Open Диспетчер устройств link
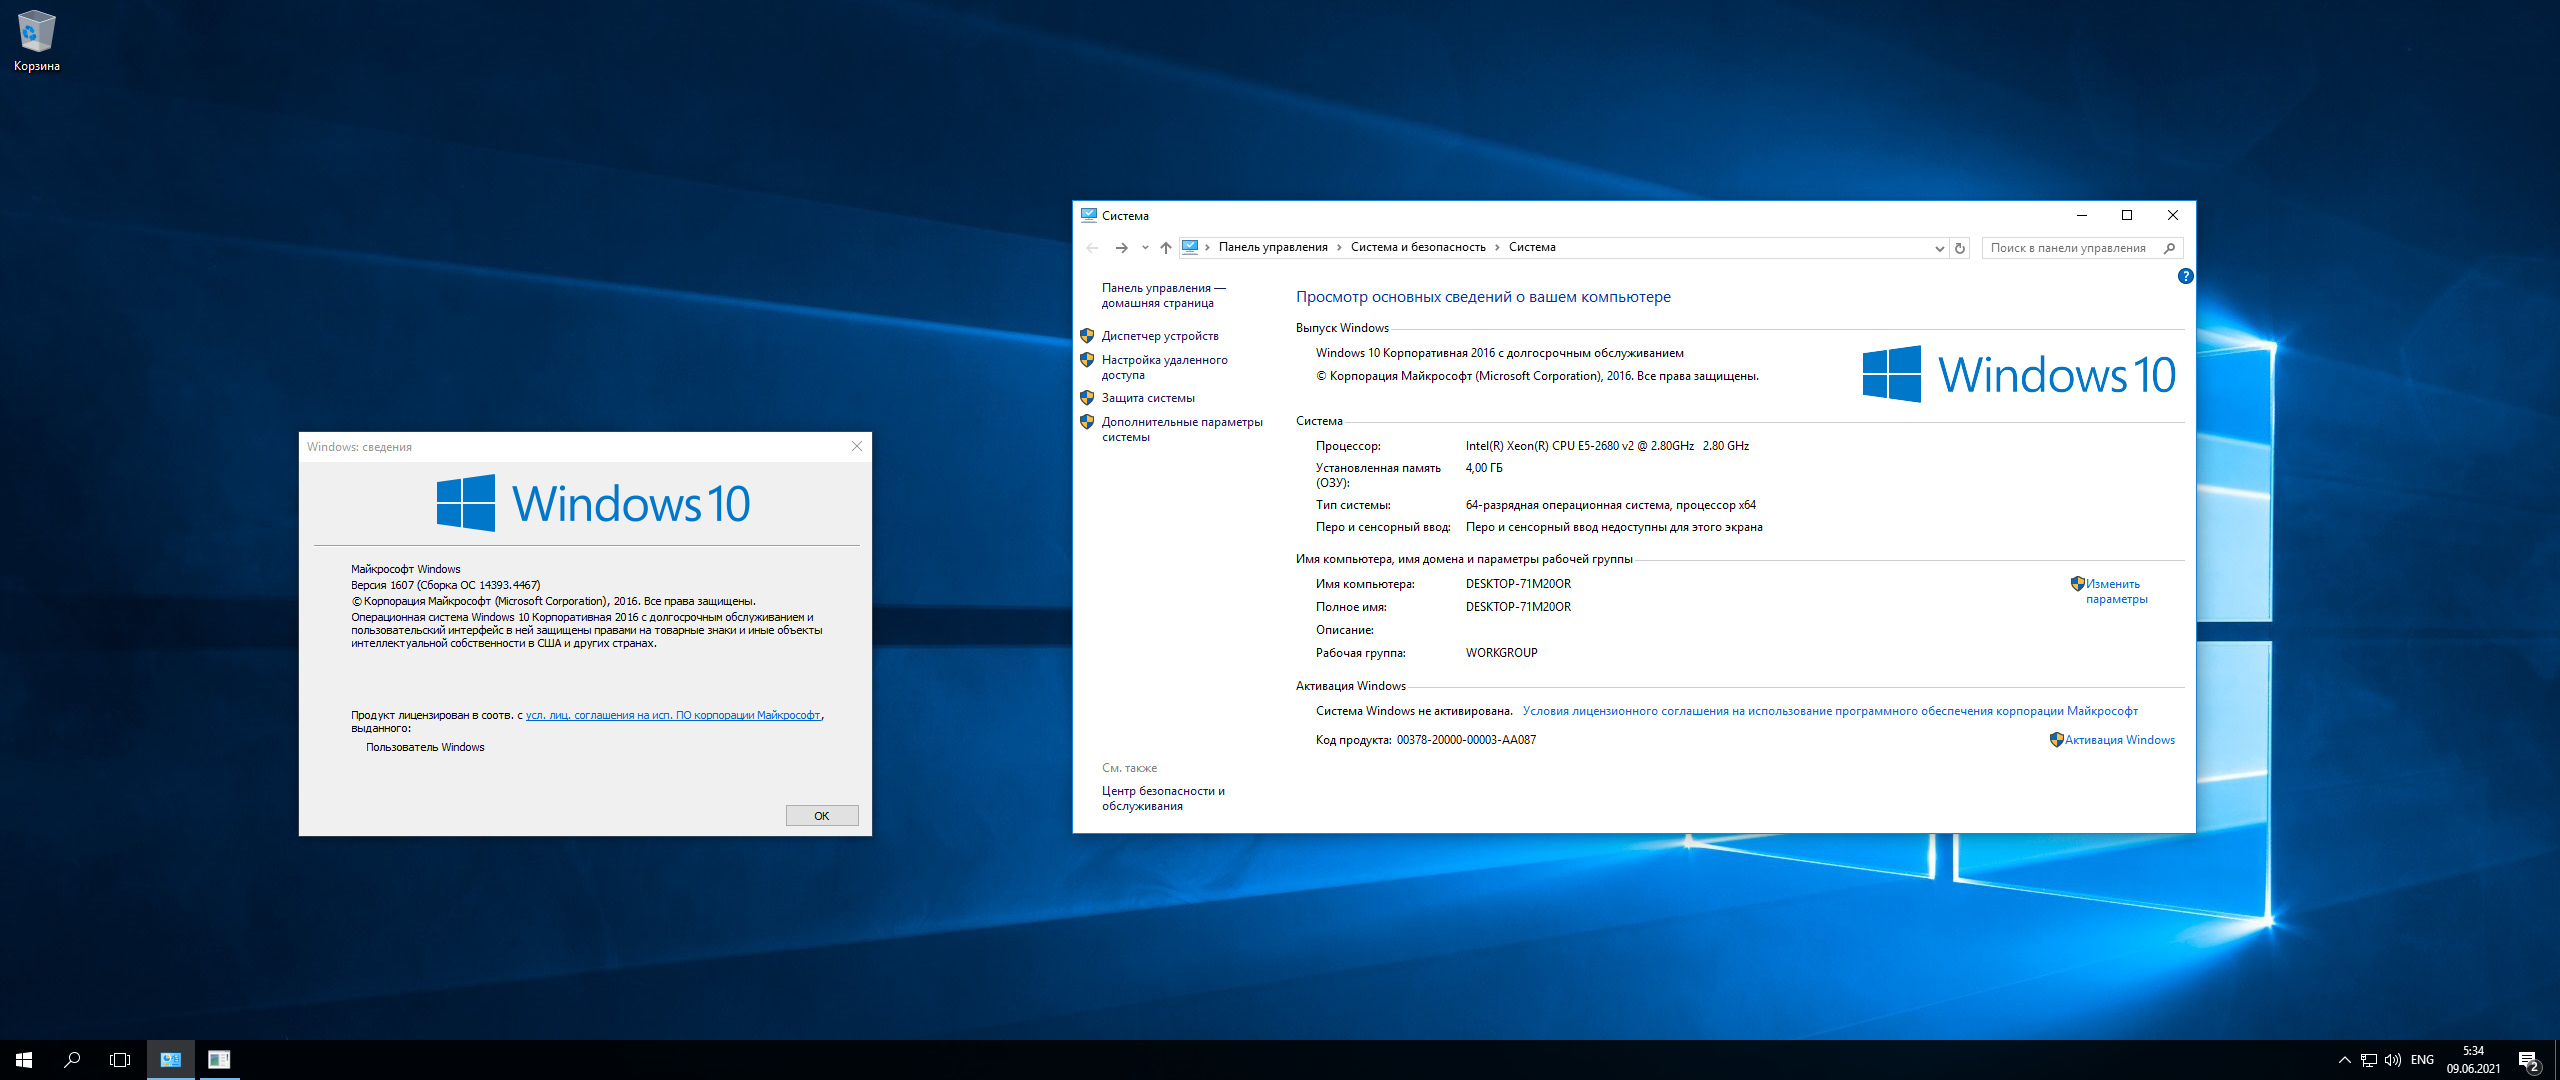The height and width of the screenshot is (1080, 2560). point(1159,336)
